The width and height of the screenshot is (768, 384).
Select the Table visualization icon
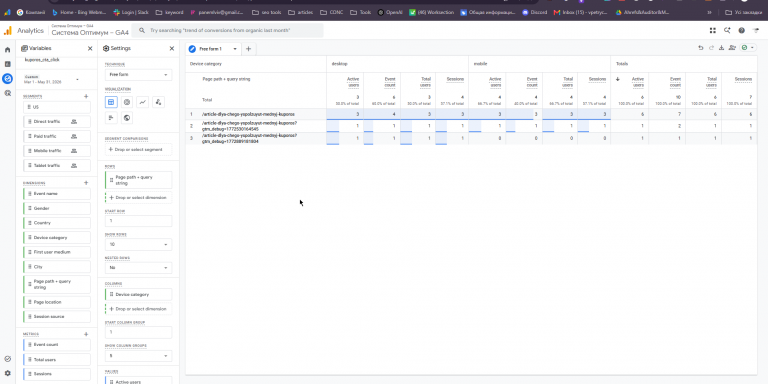[x=111, y=102]
